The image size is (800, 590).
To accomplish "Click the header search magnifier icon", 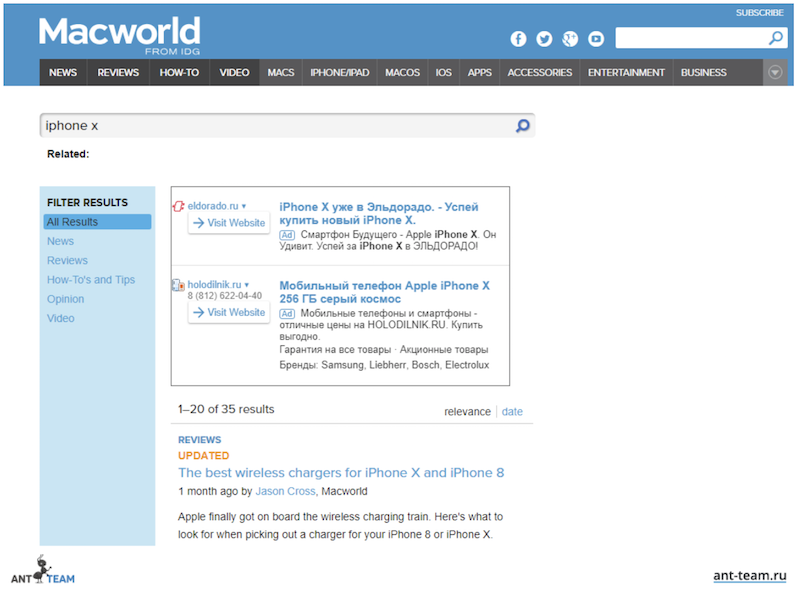I will (x=776, y=38).
